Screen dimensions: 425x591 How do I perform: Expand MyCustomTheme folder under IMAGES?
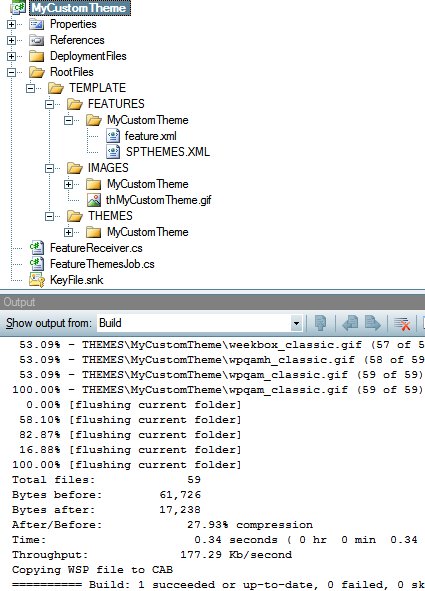(x=68, y=184)
